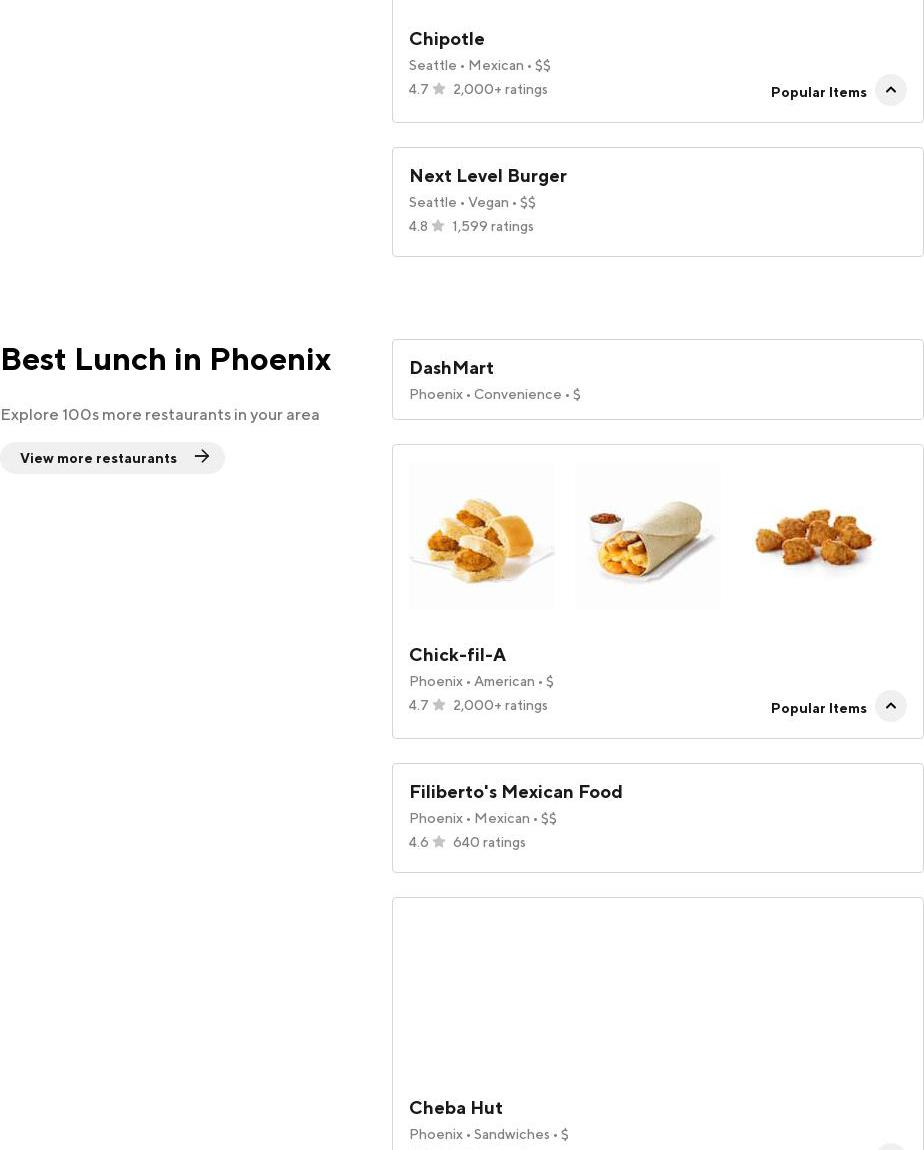Click the Filiberto's rating star icon
The height and width of the screenshot is (1150, 924).
[x=439, y=842]
